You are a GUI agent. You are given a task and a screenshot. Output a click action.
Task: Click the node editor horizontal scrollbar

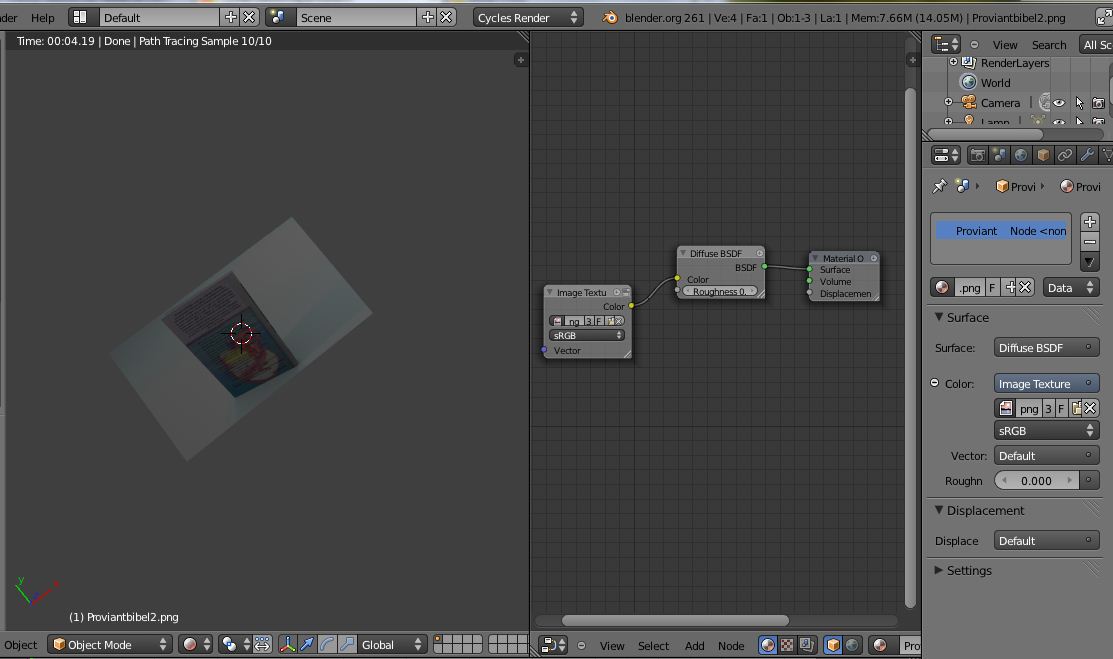[x=675, y=620]
